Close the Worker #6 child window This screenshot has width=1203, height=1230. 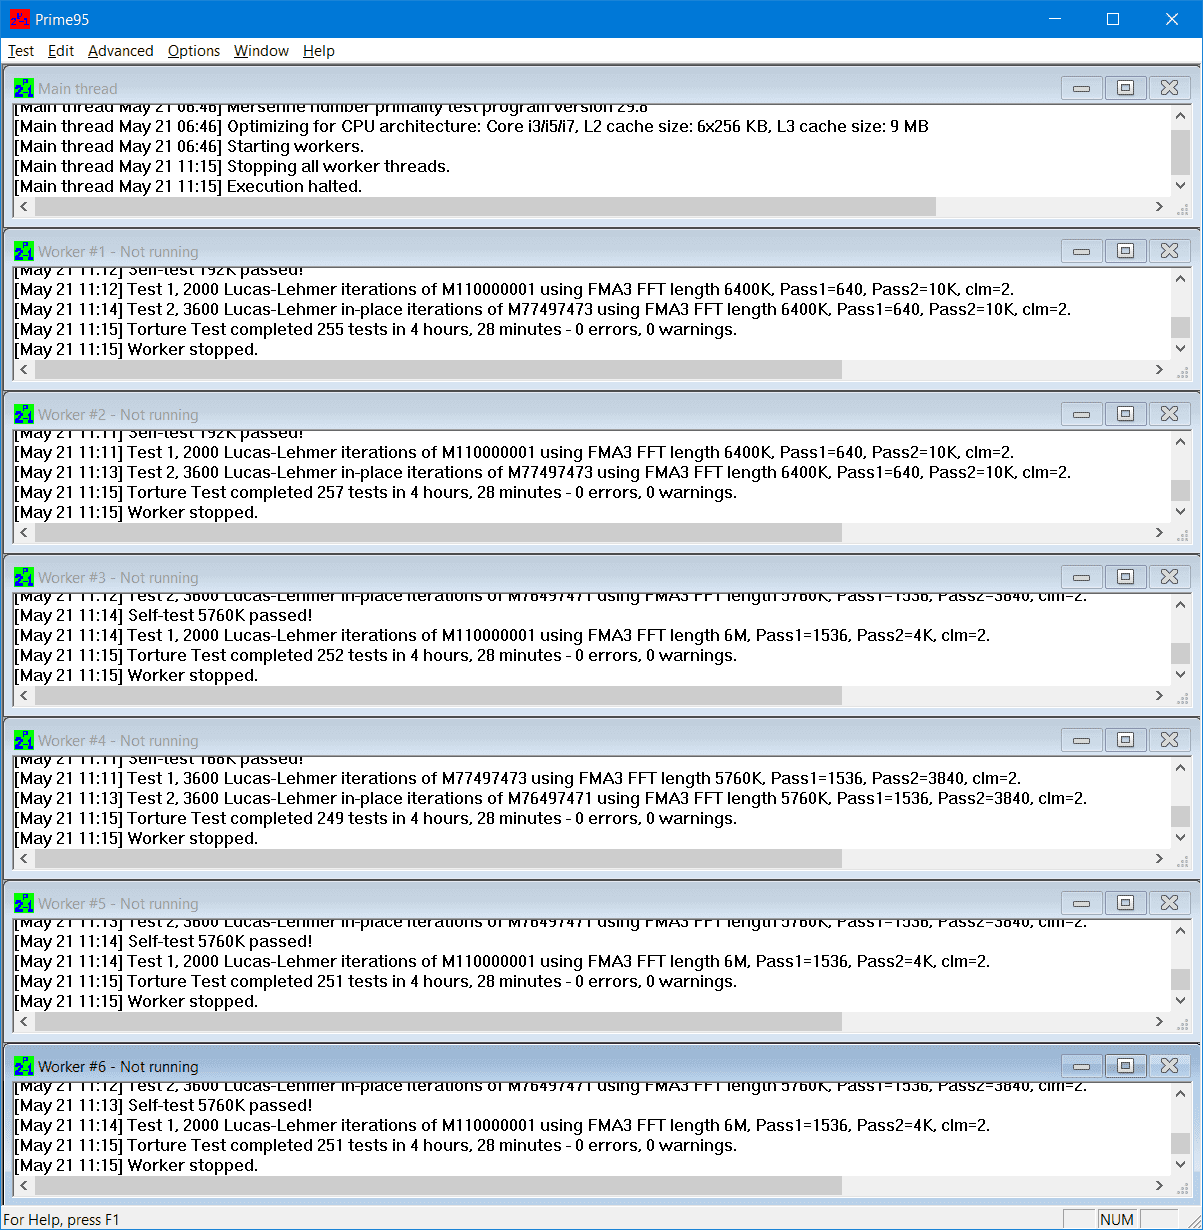pyautogui.click(x=1169, y=1066)
